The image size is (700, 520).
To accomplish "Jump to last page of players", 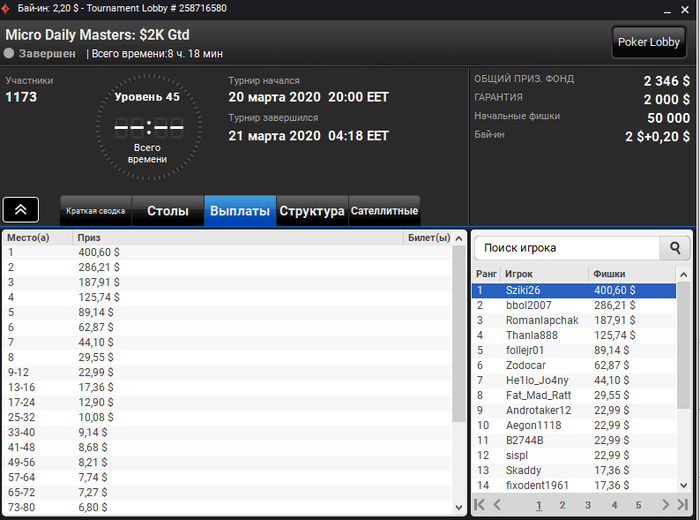I will [x=683, y=505].
